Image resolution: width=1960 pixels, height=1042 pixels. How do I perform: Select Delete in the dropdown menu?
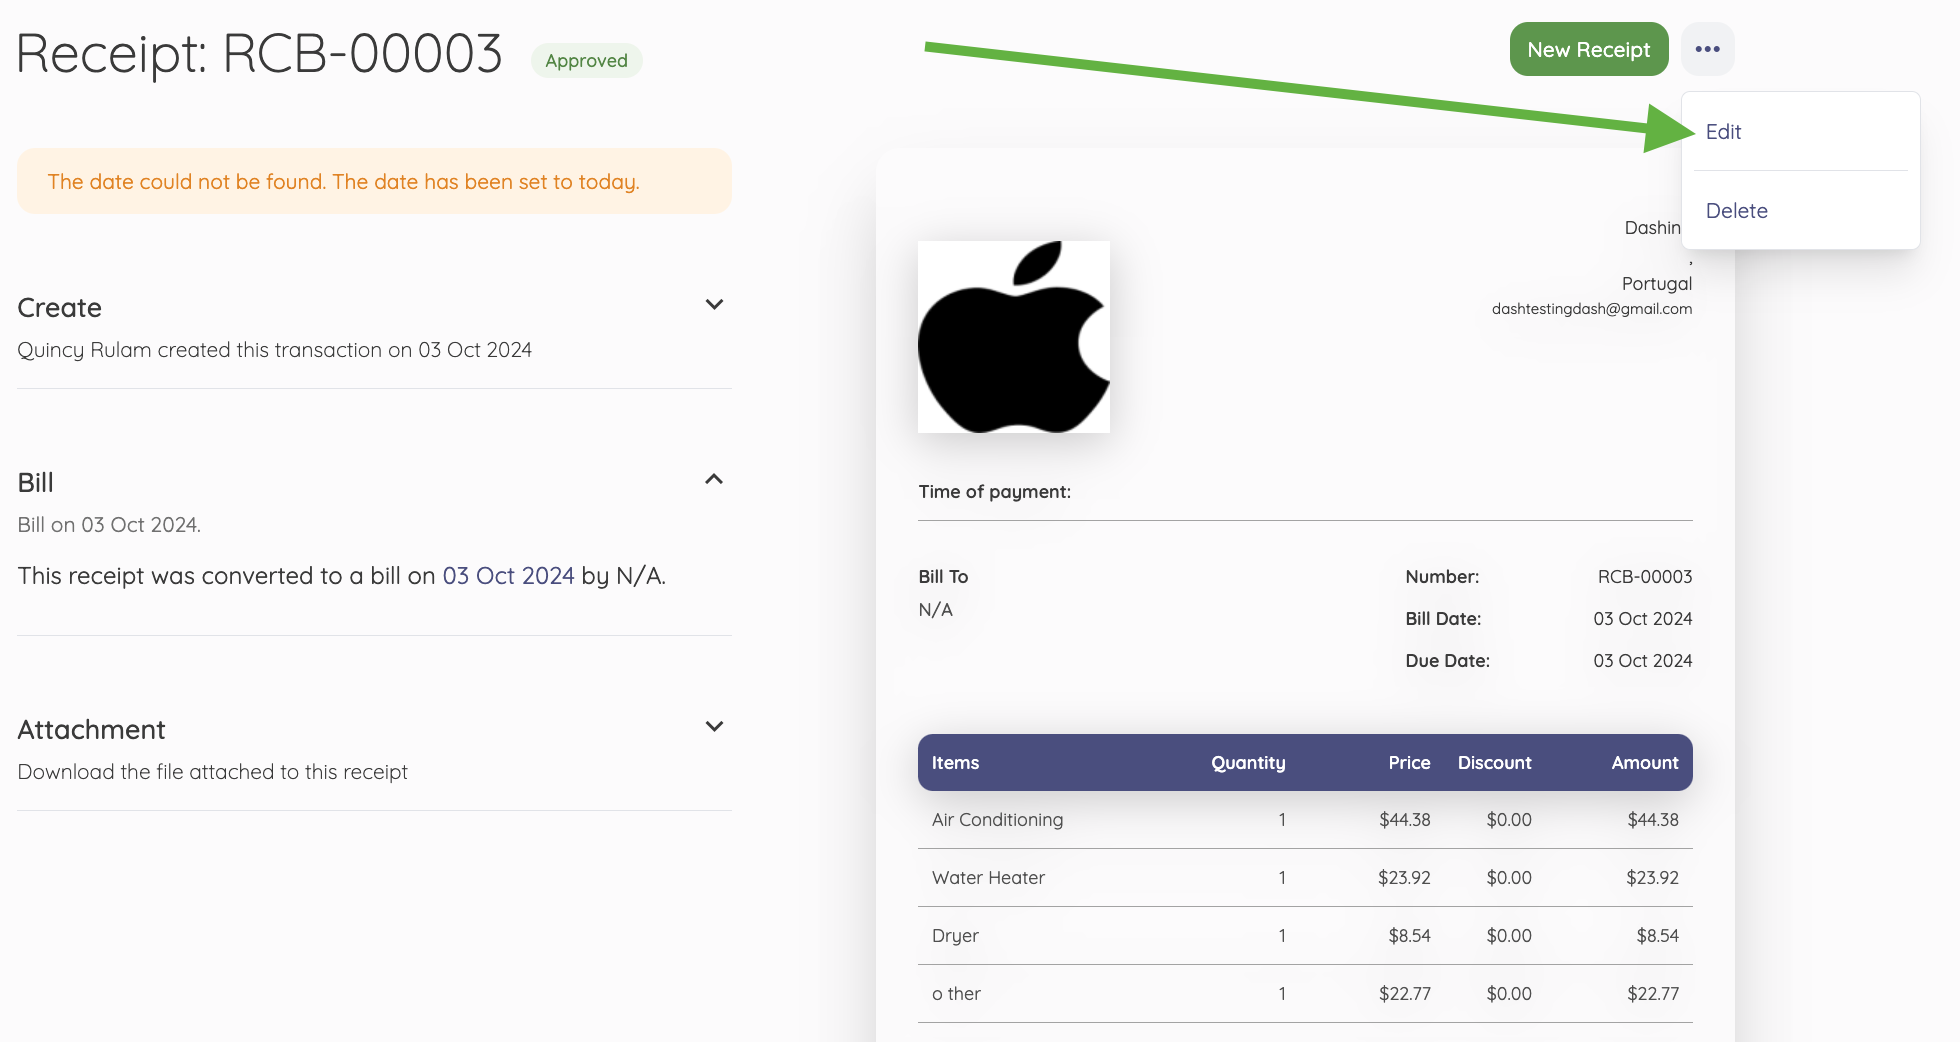(x=1736, y=211)
